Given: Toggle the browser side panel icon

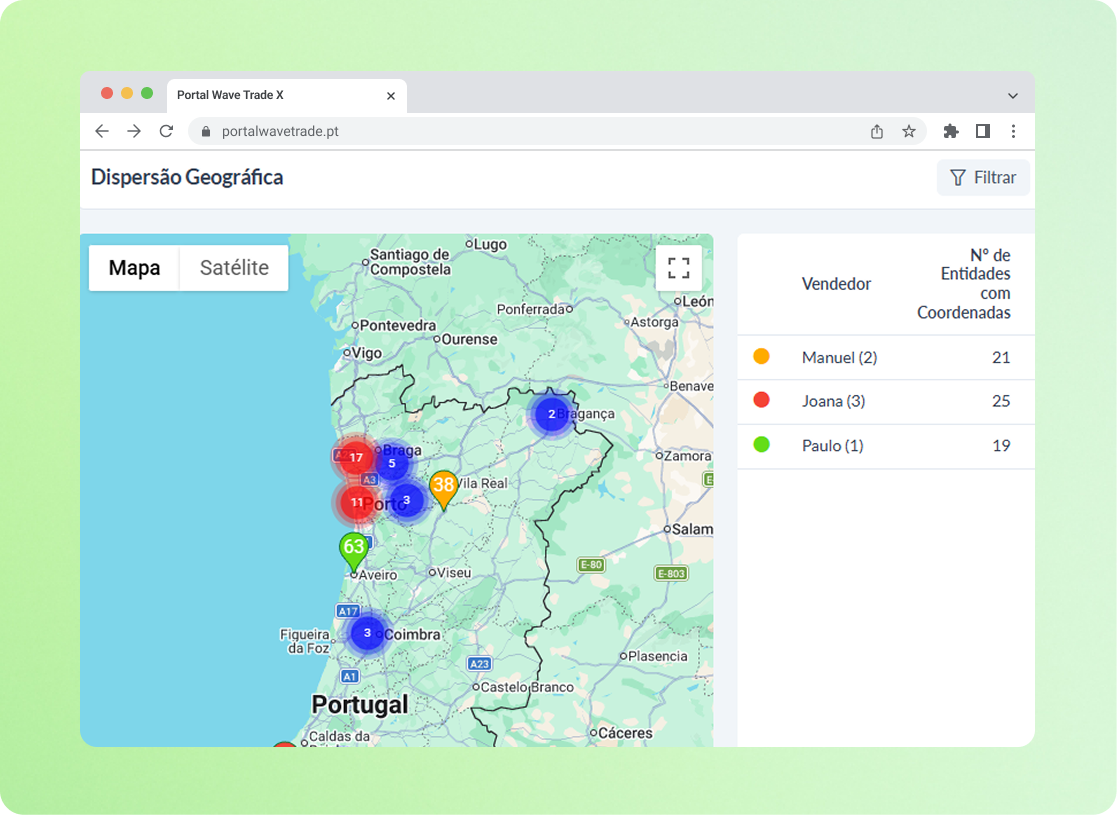Looking at the screenshot, I should point(982,131).
